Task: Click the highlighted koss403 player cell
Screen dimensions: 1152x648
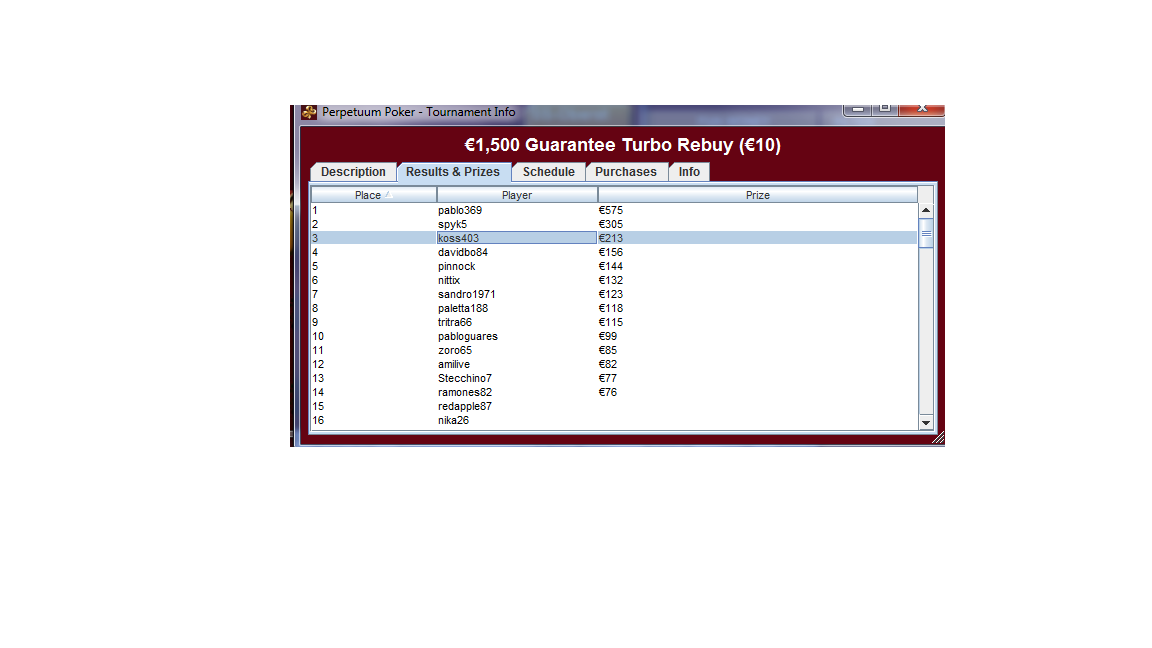Action: pyautogui.click(x=516, y=238)
